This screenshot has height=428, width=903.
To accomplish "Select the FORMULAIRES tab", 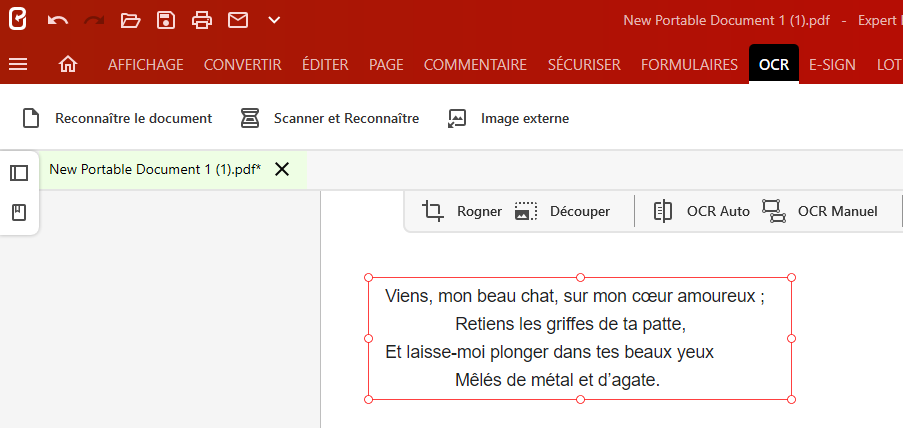I will (689, 65).
